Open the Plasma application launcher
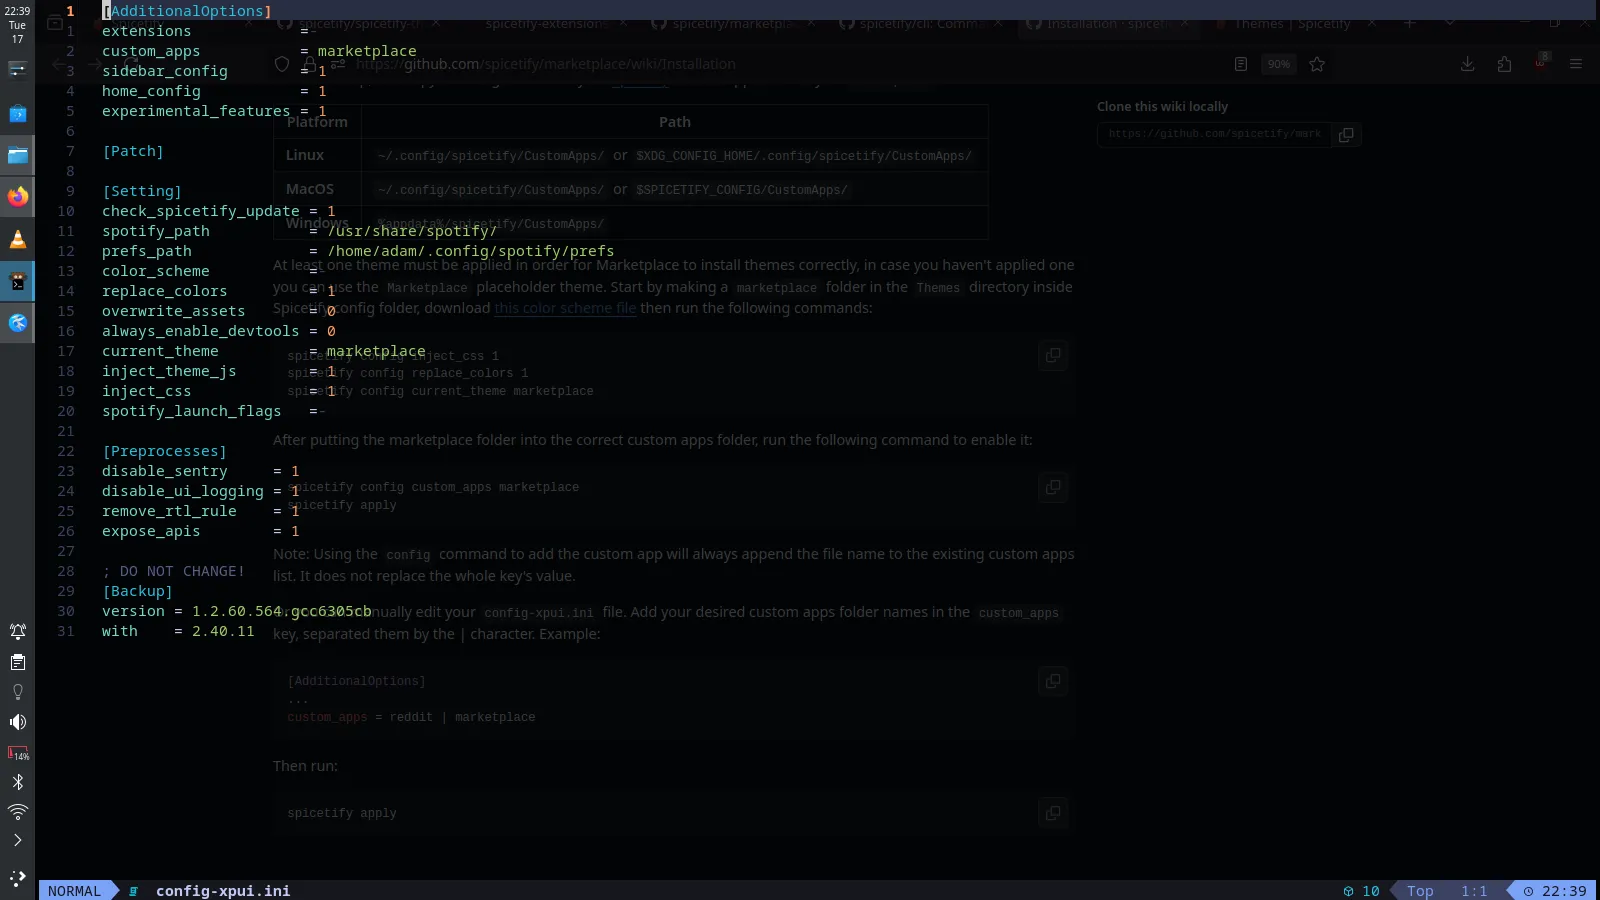Viewport: 1600px width, 900px height. click(x=17, y=878)
